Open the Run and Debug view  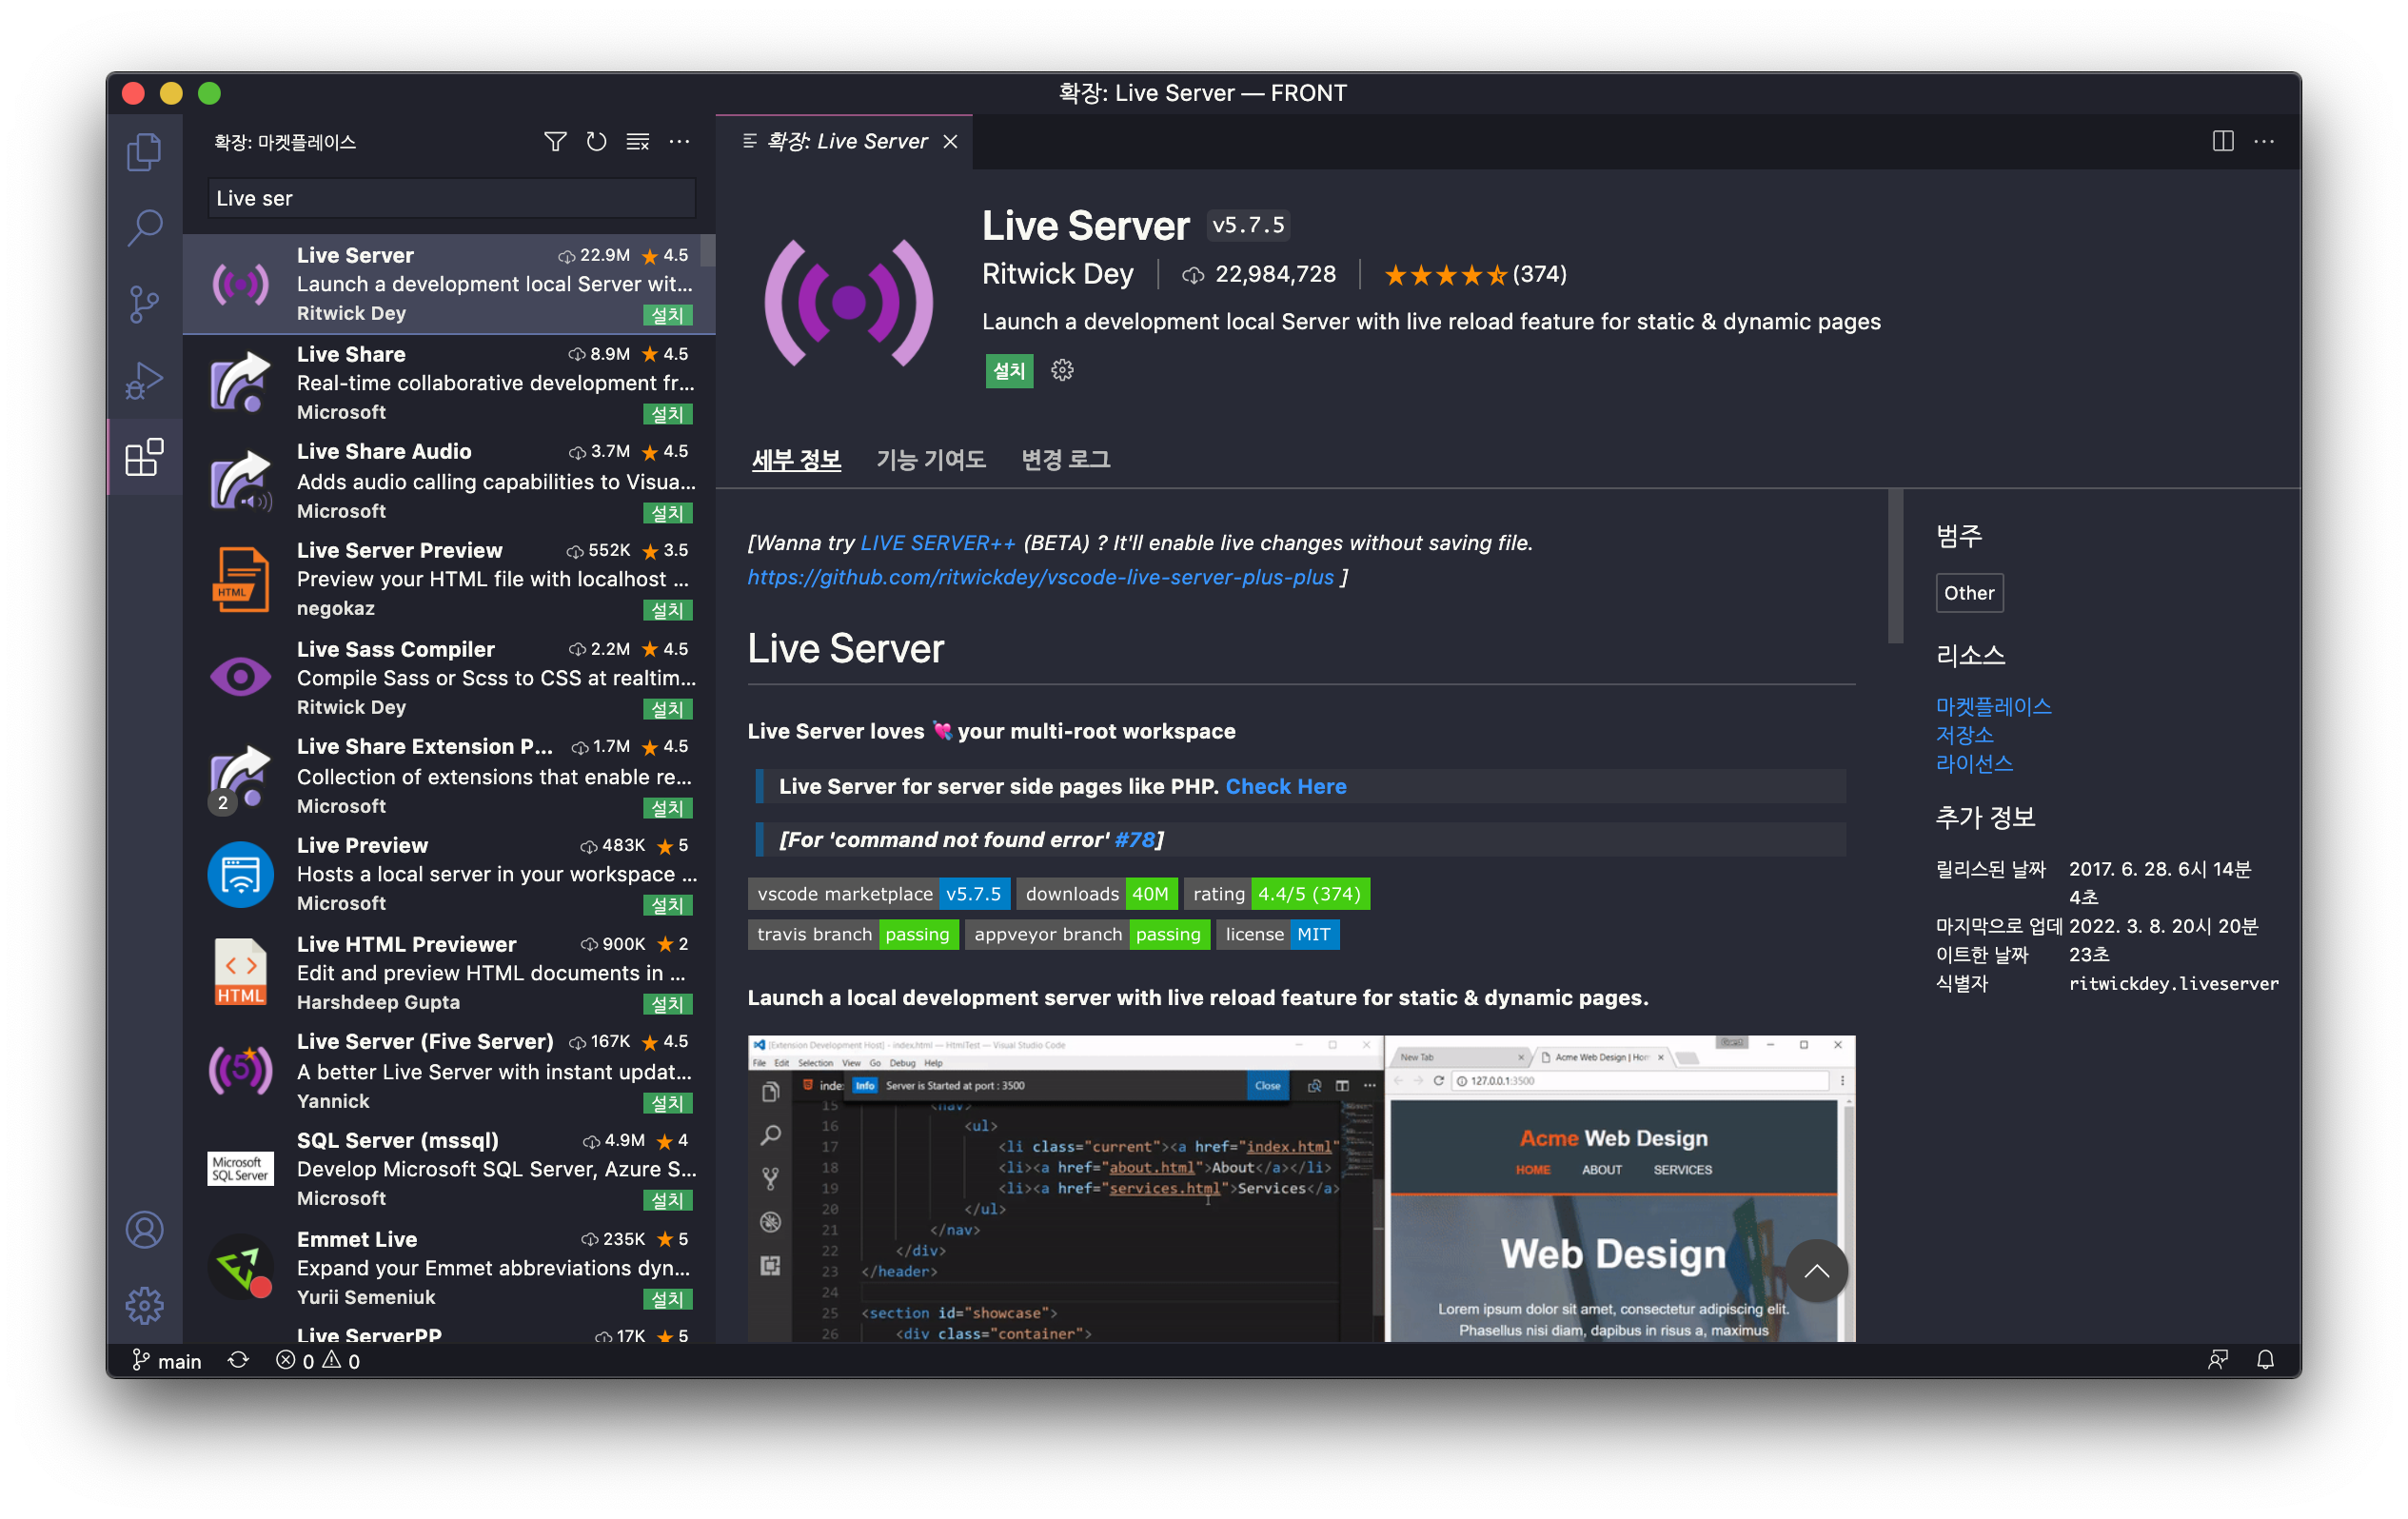[x=144, y=380]
